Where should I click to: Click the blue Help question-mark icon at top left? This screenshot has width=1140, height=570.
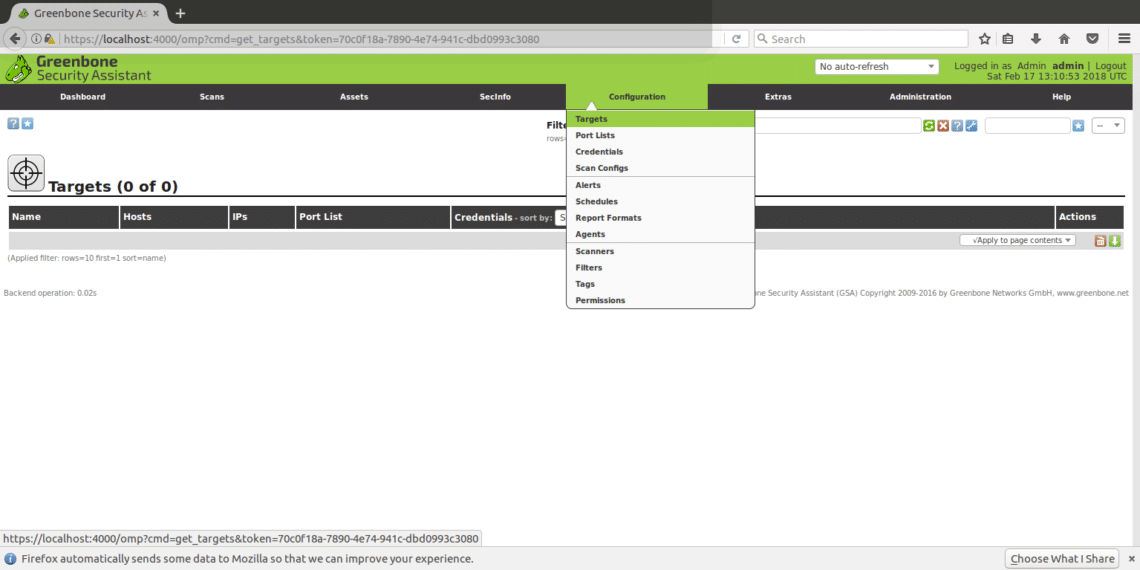click(13, 123)
